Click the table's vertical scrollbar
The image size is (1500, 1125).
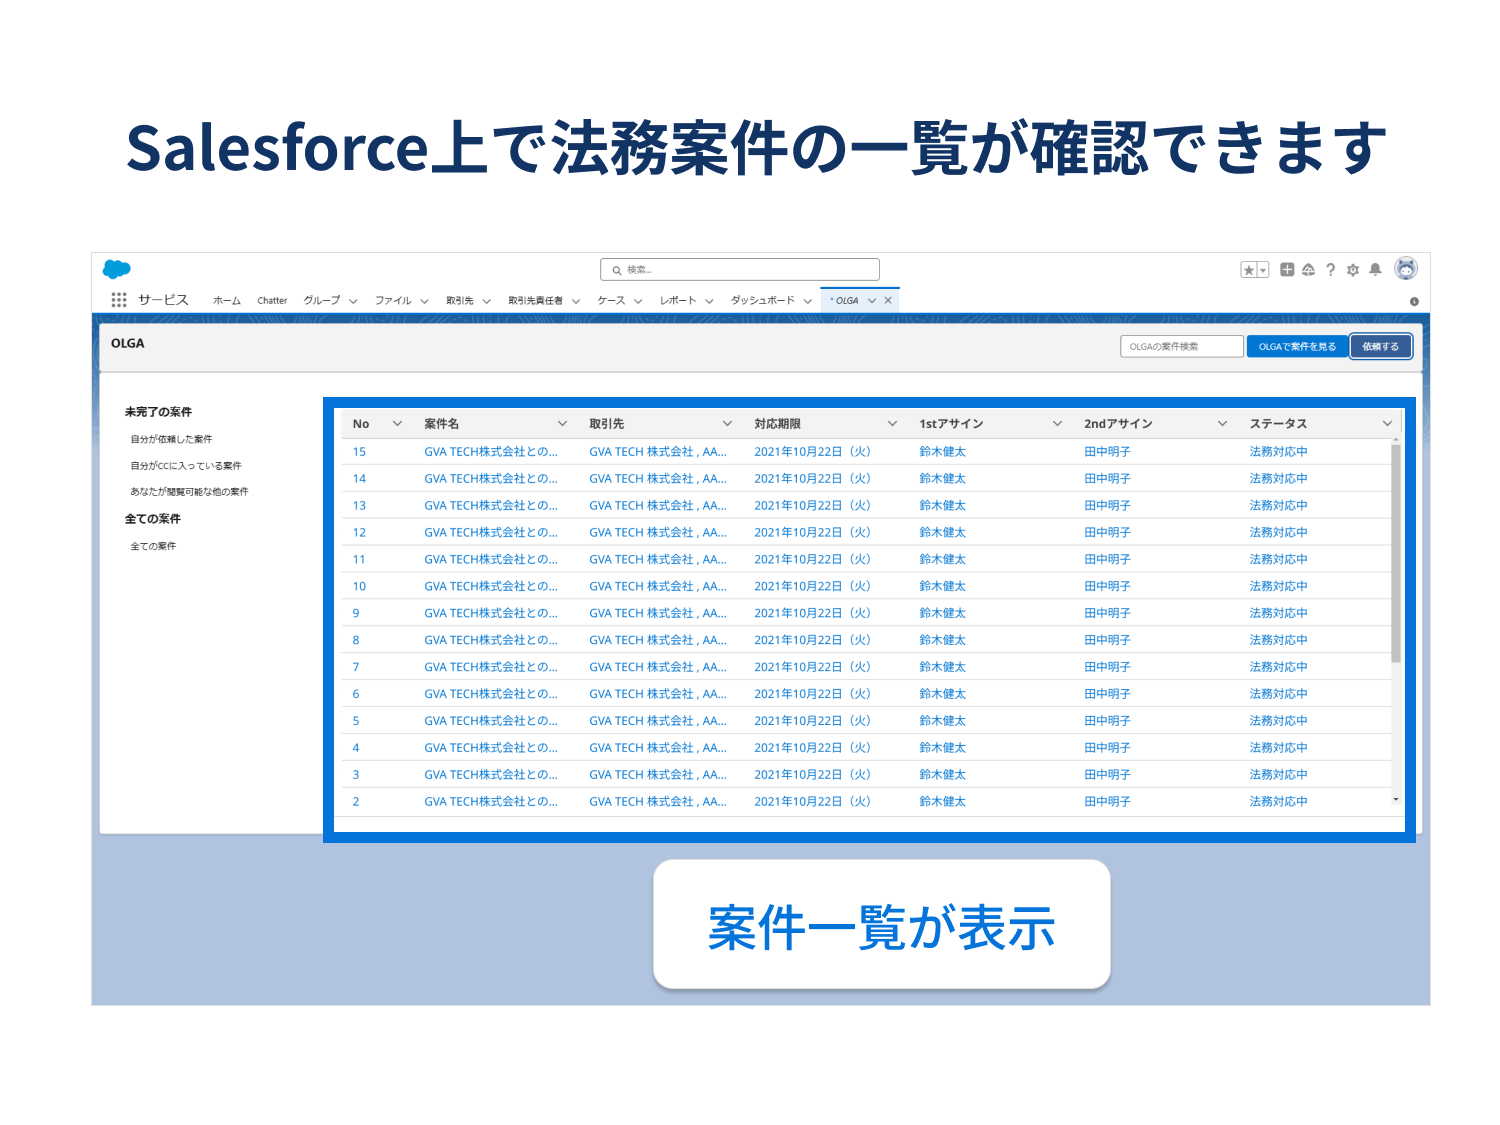pyautogui.click(x=1395, y=550)
